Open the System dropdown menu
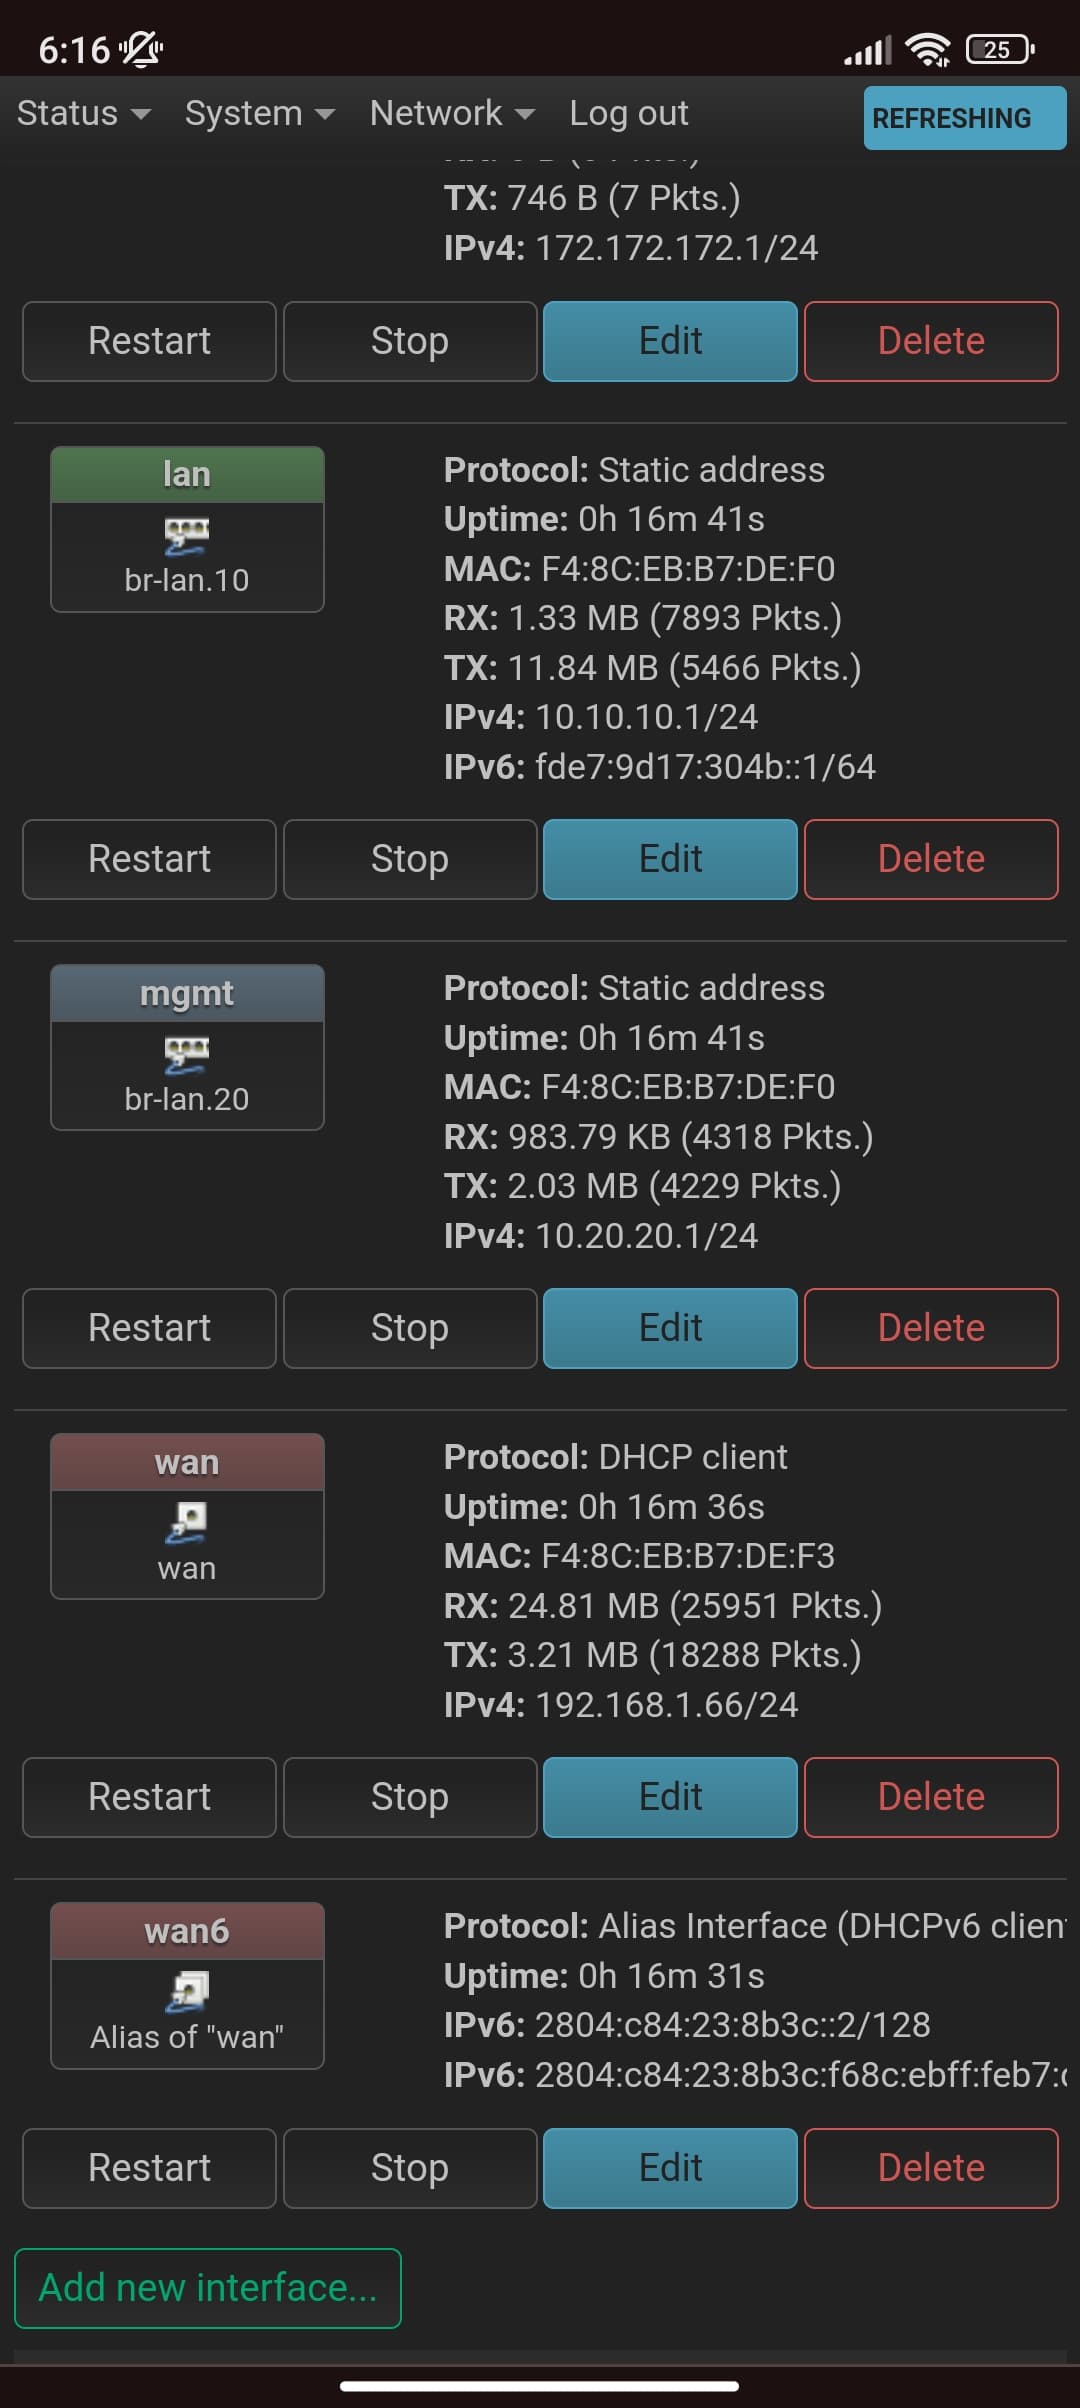The width and height of the screenshot is (1080, 2408). click(257, 113)
